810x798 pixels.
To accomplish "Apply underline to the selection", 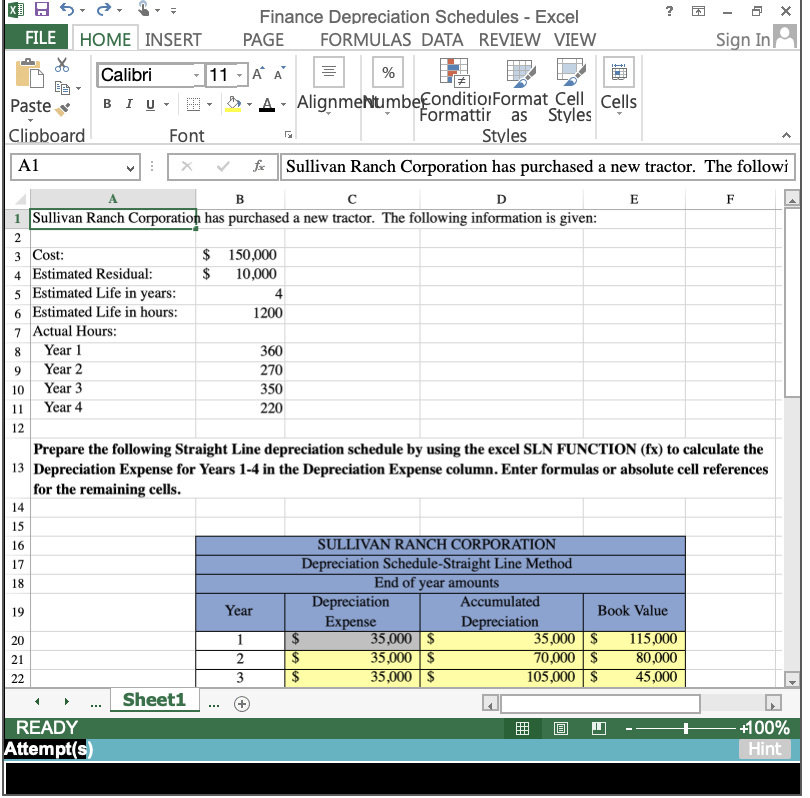I will pos(151,104).
